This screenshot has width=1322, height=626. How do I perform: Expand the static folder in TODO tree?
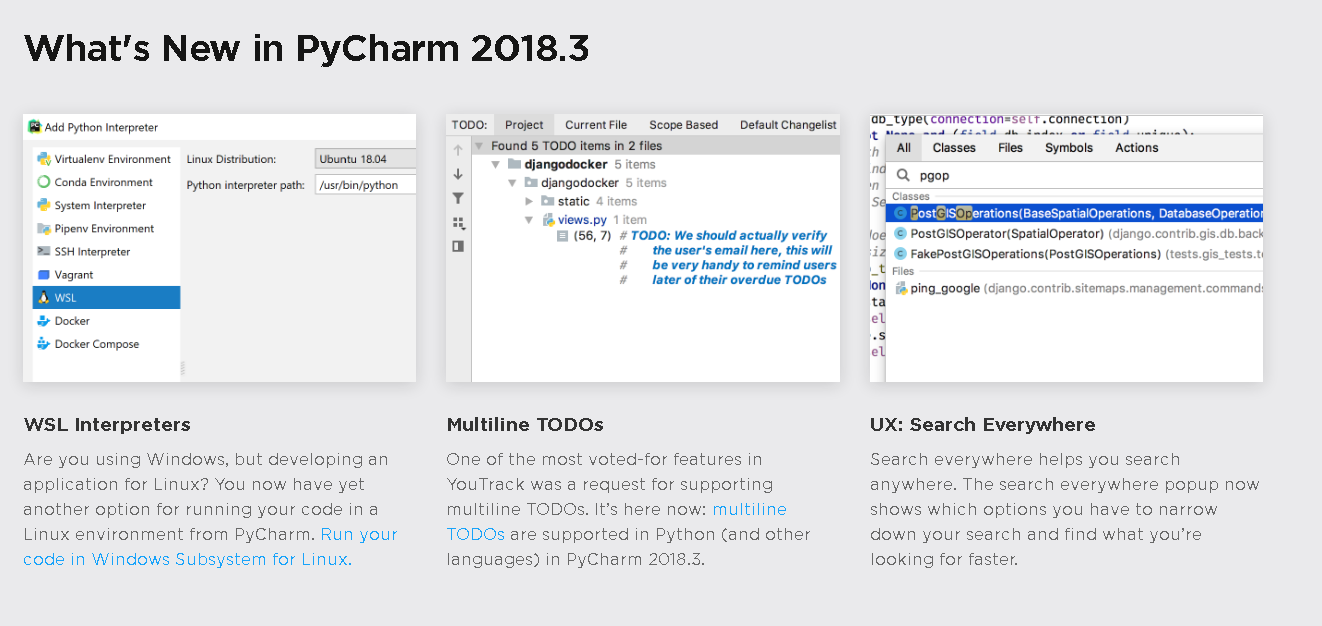click(530, 201)
